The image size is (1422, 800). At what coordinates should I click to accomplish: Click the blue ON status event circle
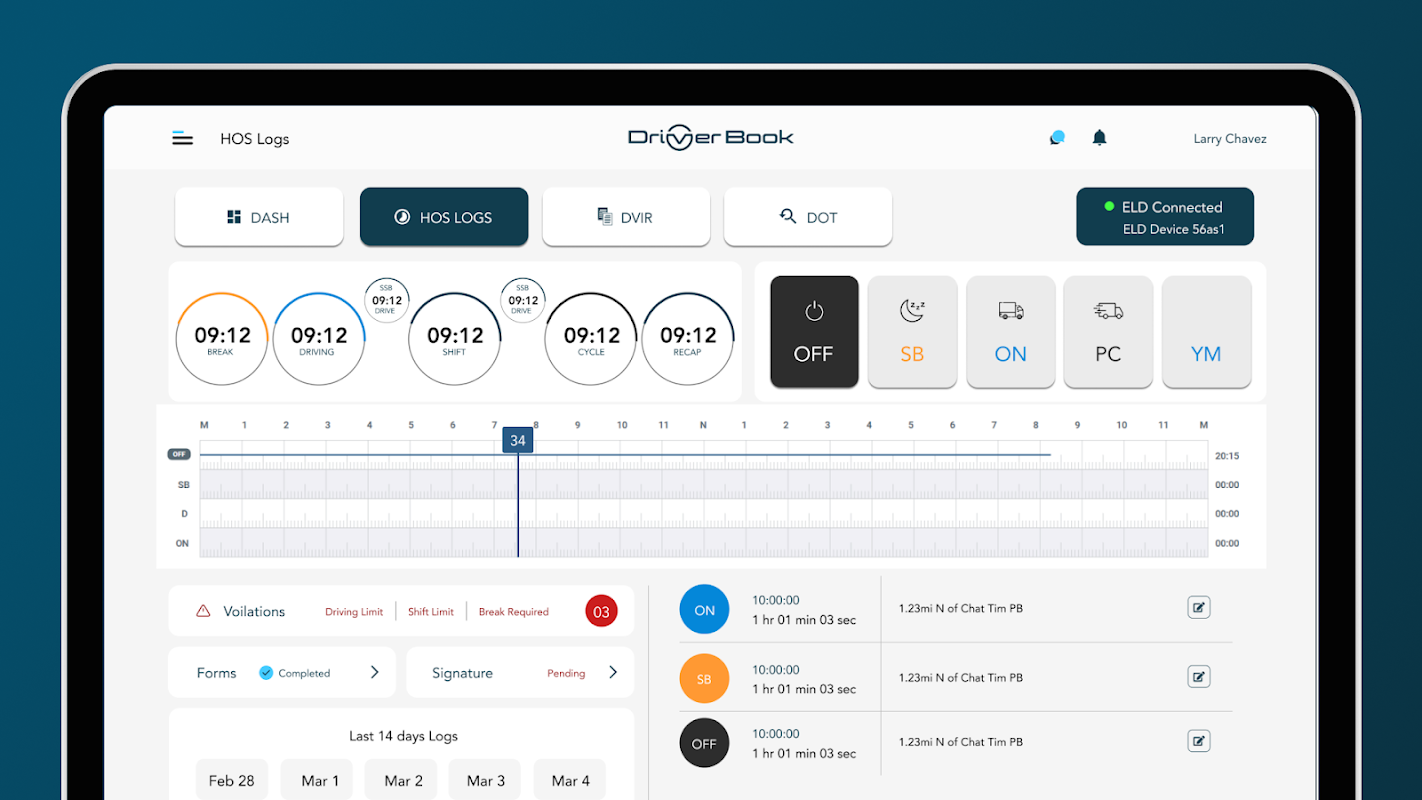point(704,610)
